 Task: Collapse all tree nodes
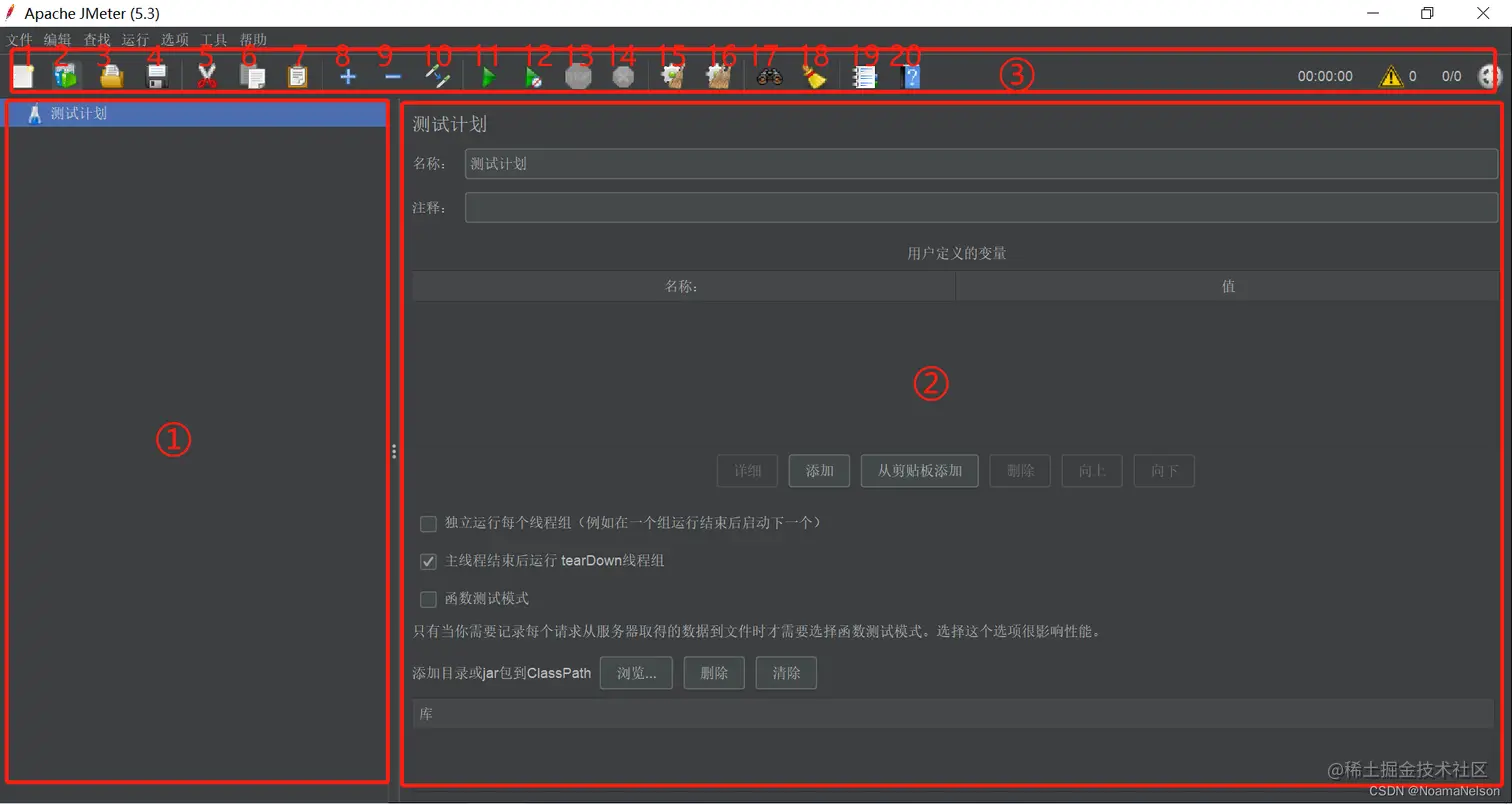(392, 75)
